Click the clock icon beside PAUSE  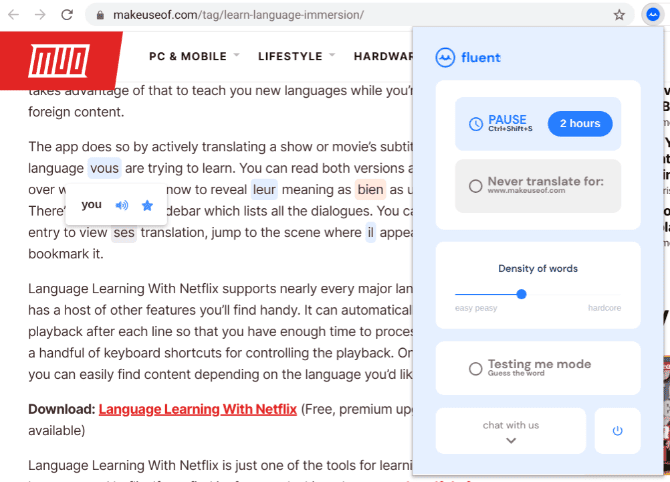tap(476, 124)
